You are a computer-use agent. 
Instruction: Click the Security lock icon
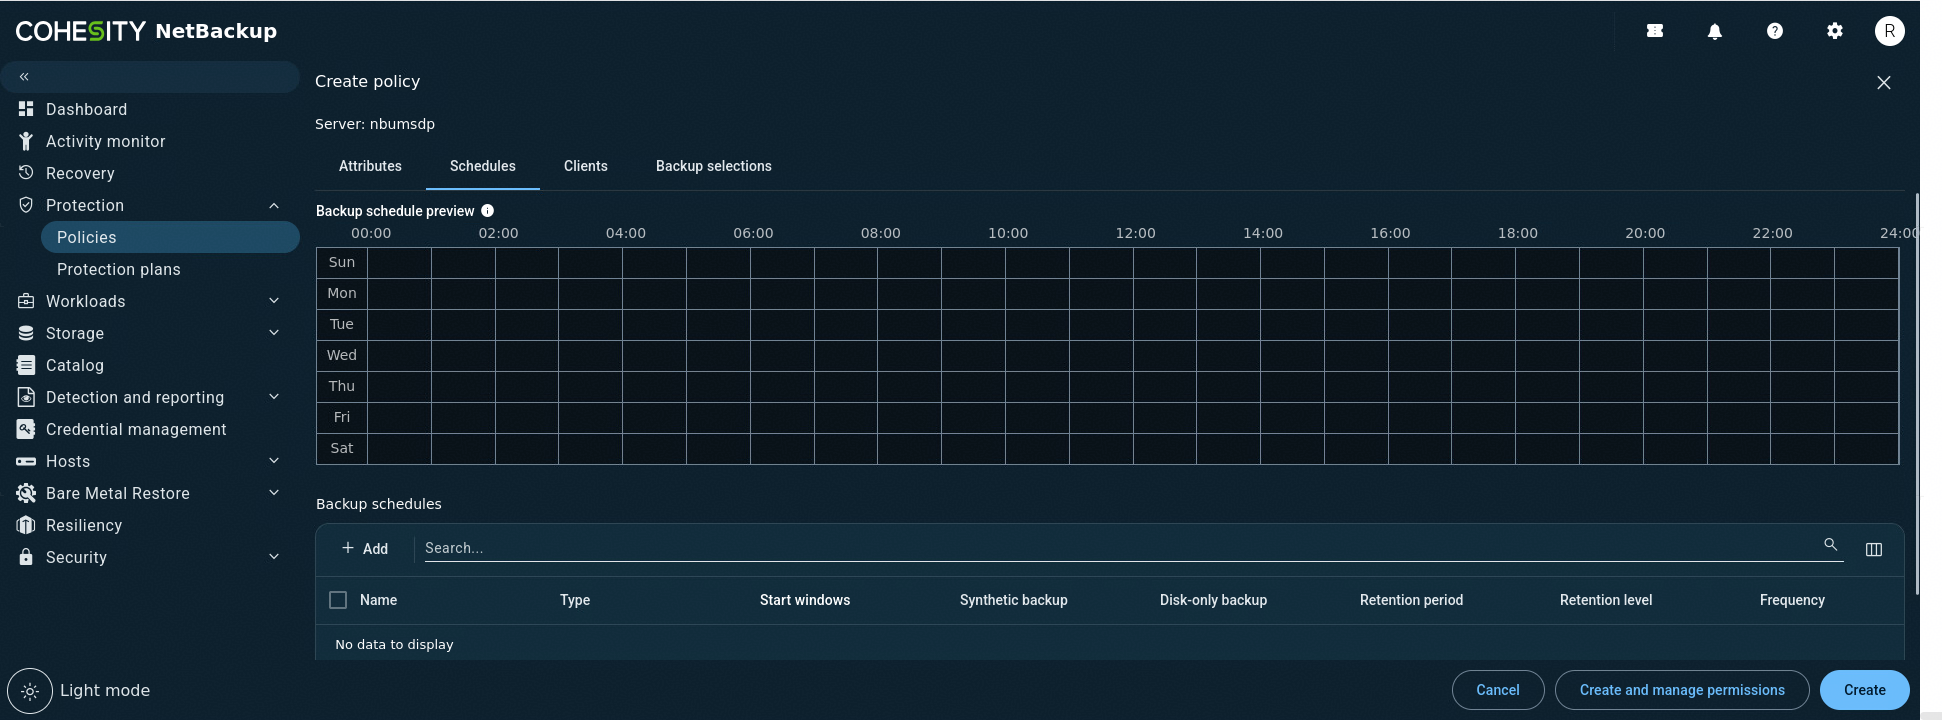[x=26, y=557]
